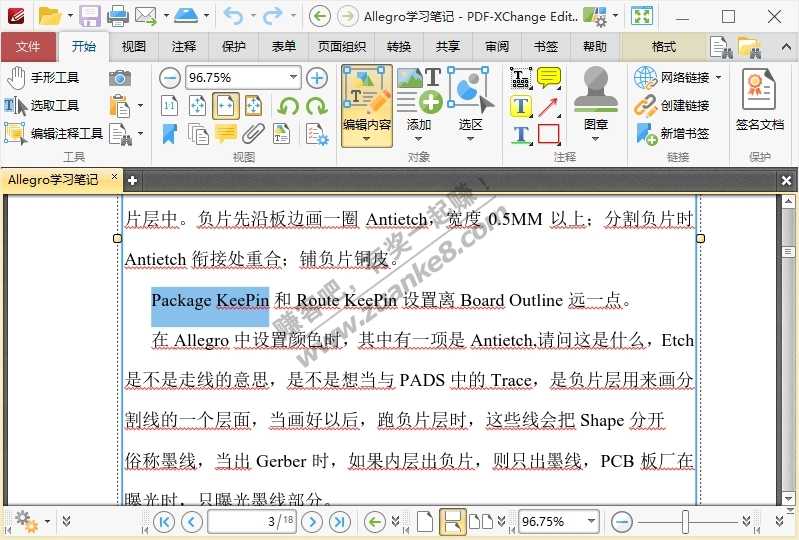Expand bottom status bar zoom 96.75% dropdown
The width and height of the screenshot is (799, 540).
pos(591,521)
